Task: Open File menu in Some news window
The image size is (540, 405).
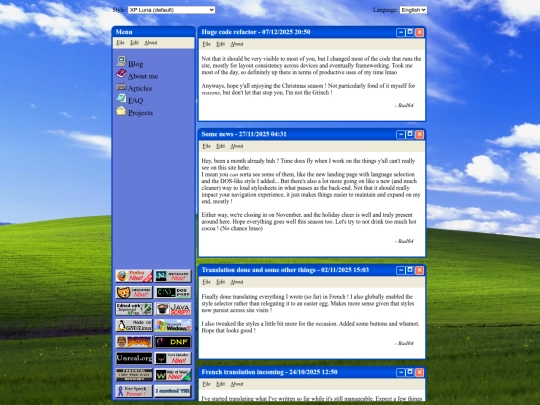Action: pyautogui.click(x=206, y=146)
